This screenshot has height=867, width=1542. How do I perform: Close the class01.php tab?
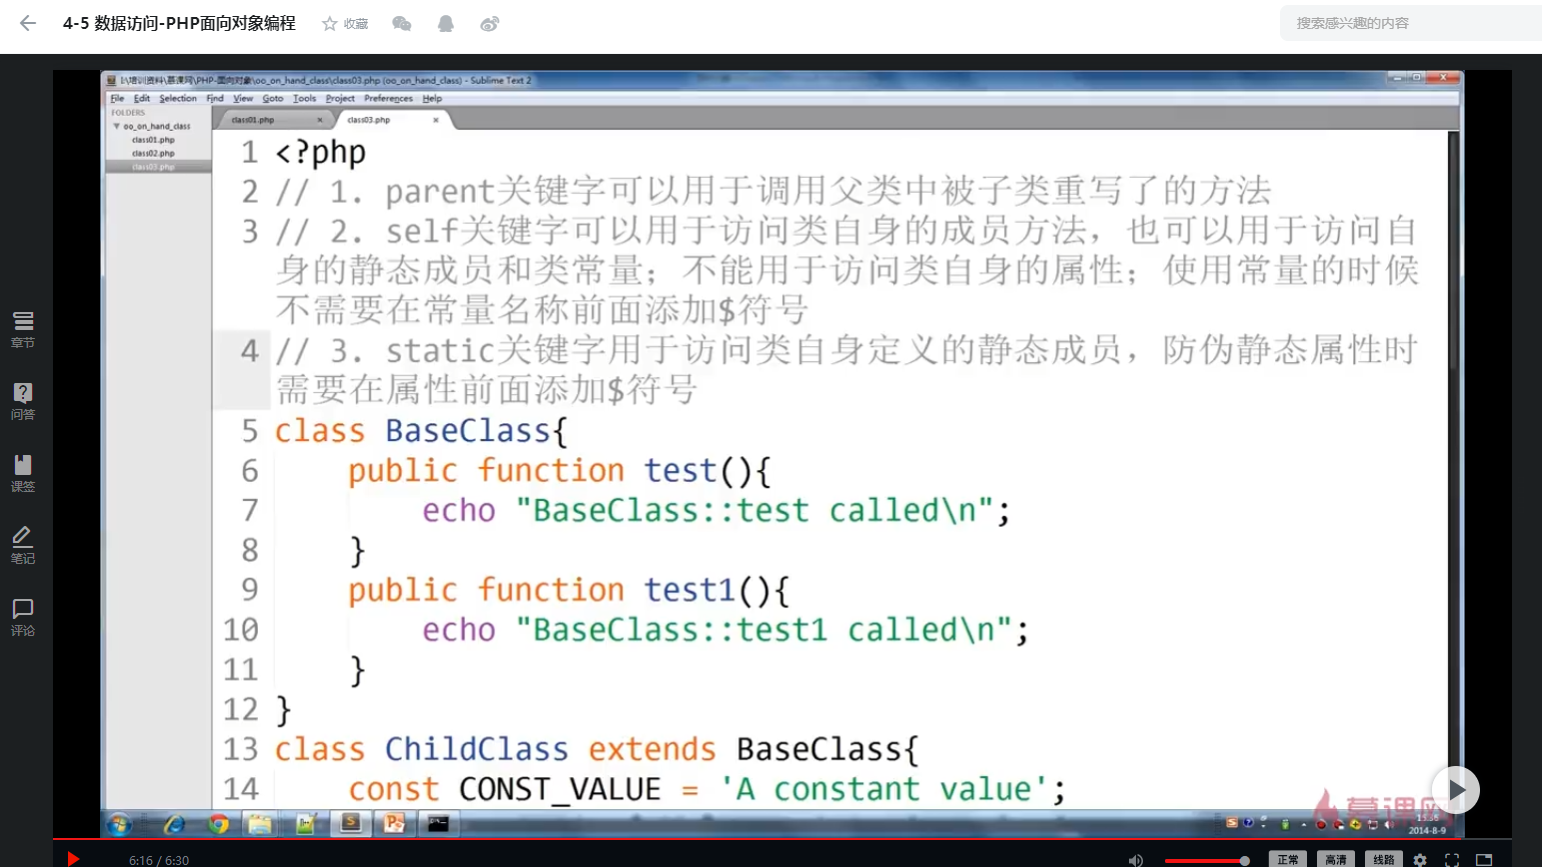click(320, 120)
